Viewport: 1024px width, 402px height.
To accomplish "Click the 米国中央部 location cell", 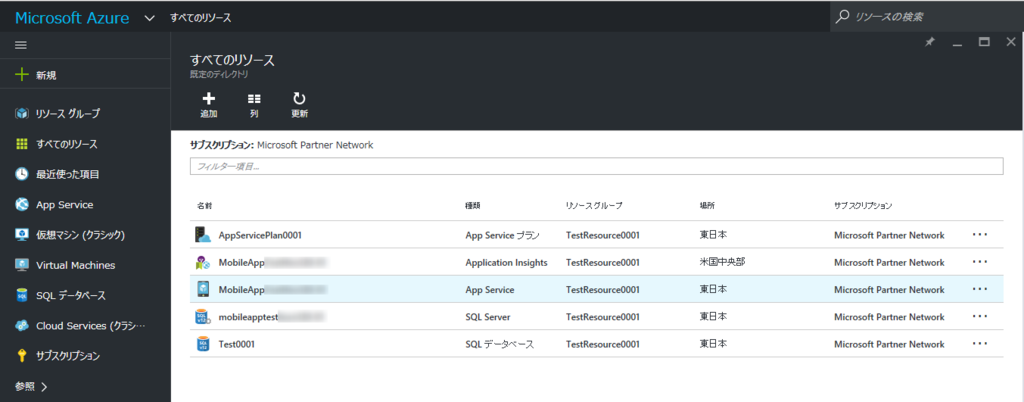I will click(x=722, y=262).
